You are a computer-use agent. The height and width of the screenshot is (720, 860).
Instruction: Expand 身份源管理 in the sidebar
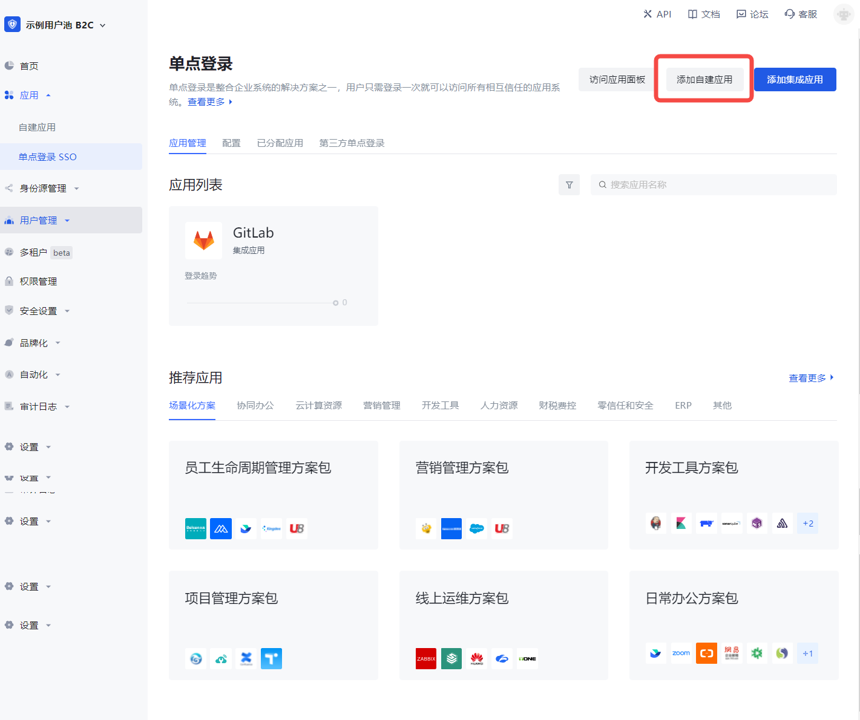pyautogui.click(x=44, y=188)
